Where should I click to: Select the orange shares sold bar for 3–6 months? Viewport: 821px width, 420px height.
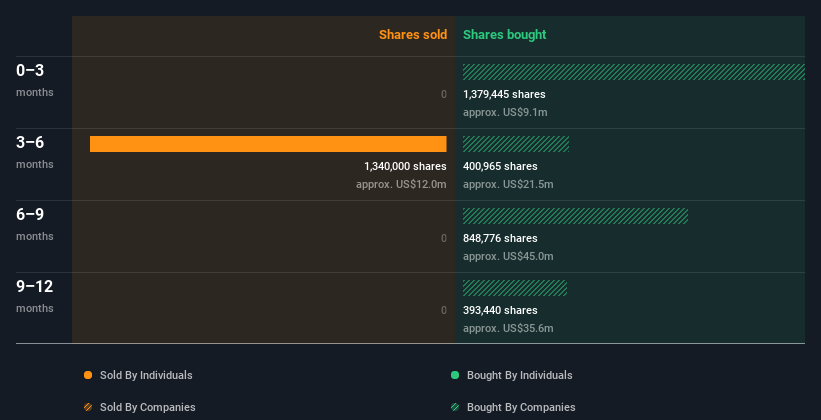pyautogui.click(x=268, y=144)
